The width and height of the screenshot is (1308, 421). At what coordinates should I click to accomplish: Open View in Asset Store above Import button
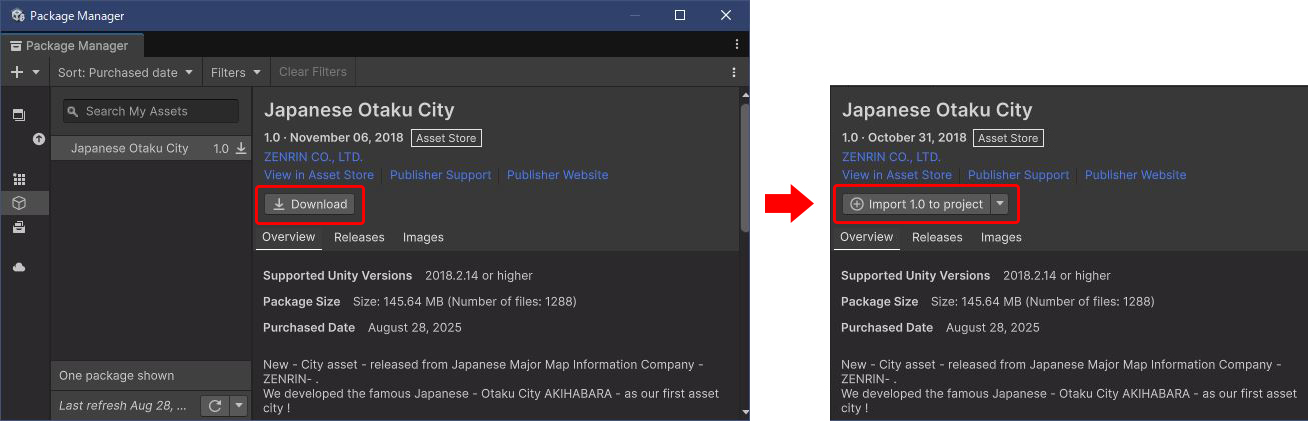point(897,175)
